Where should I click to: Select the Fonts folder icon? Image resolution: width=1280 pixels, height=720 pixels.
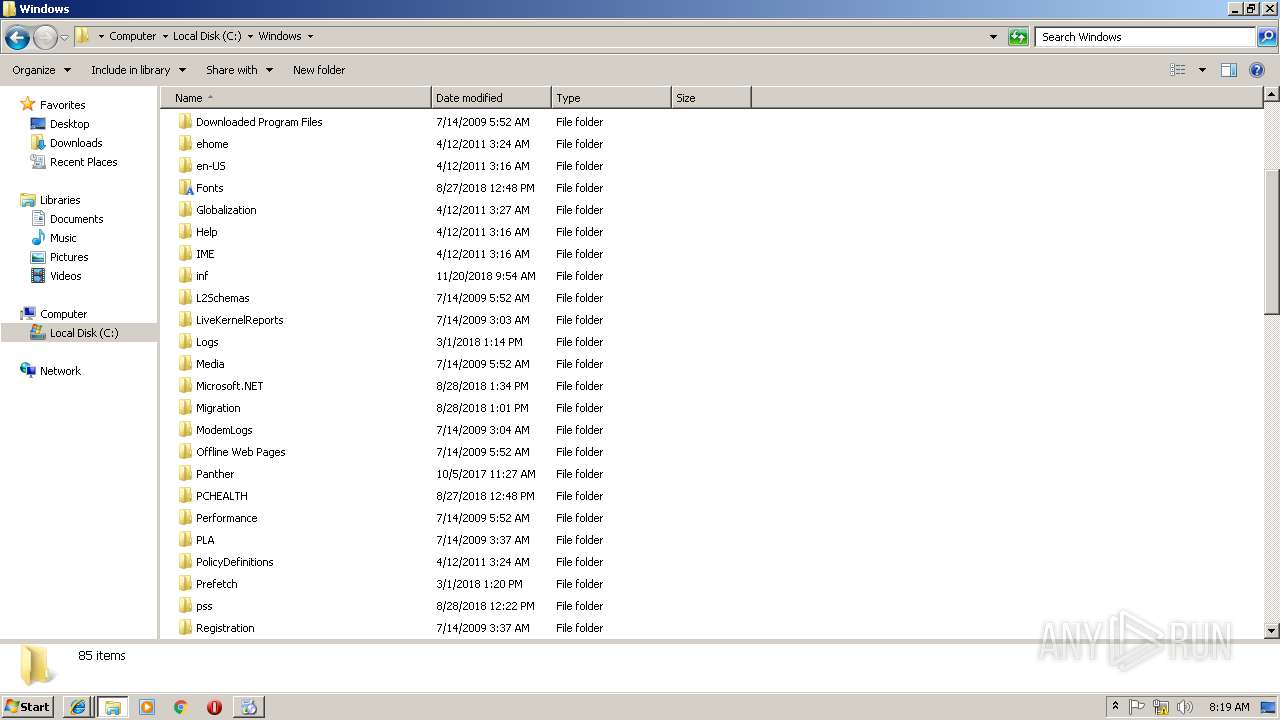(x=185, y=188)
